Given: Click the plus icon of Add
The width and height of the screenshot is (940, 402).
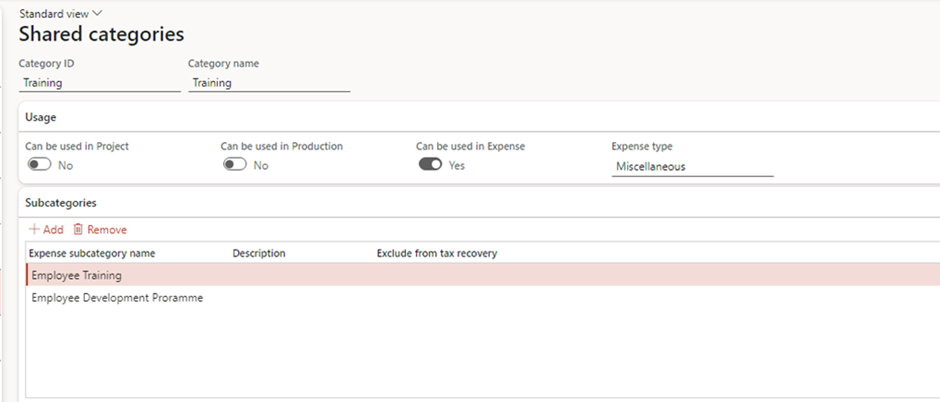Looking at the screenshot, I should point(34,229).
